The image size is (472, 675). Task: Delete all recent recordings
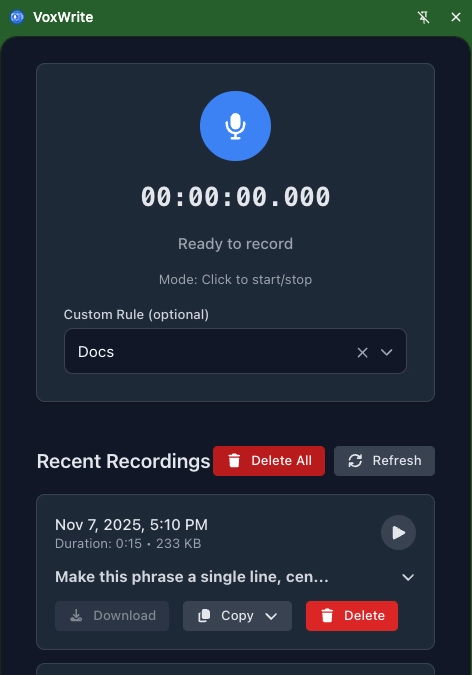coord(269,461)
